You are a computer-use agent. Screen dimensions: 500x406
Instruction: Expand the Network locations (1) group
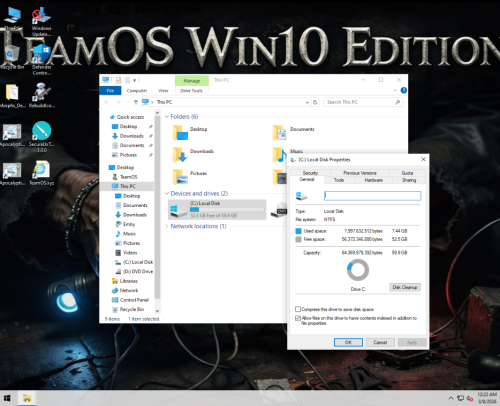(167, 226)
